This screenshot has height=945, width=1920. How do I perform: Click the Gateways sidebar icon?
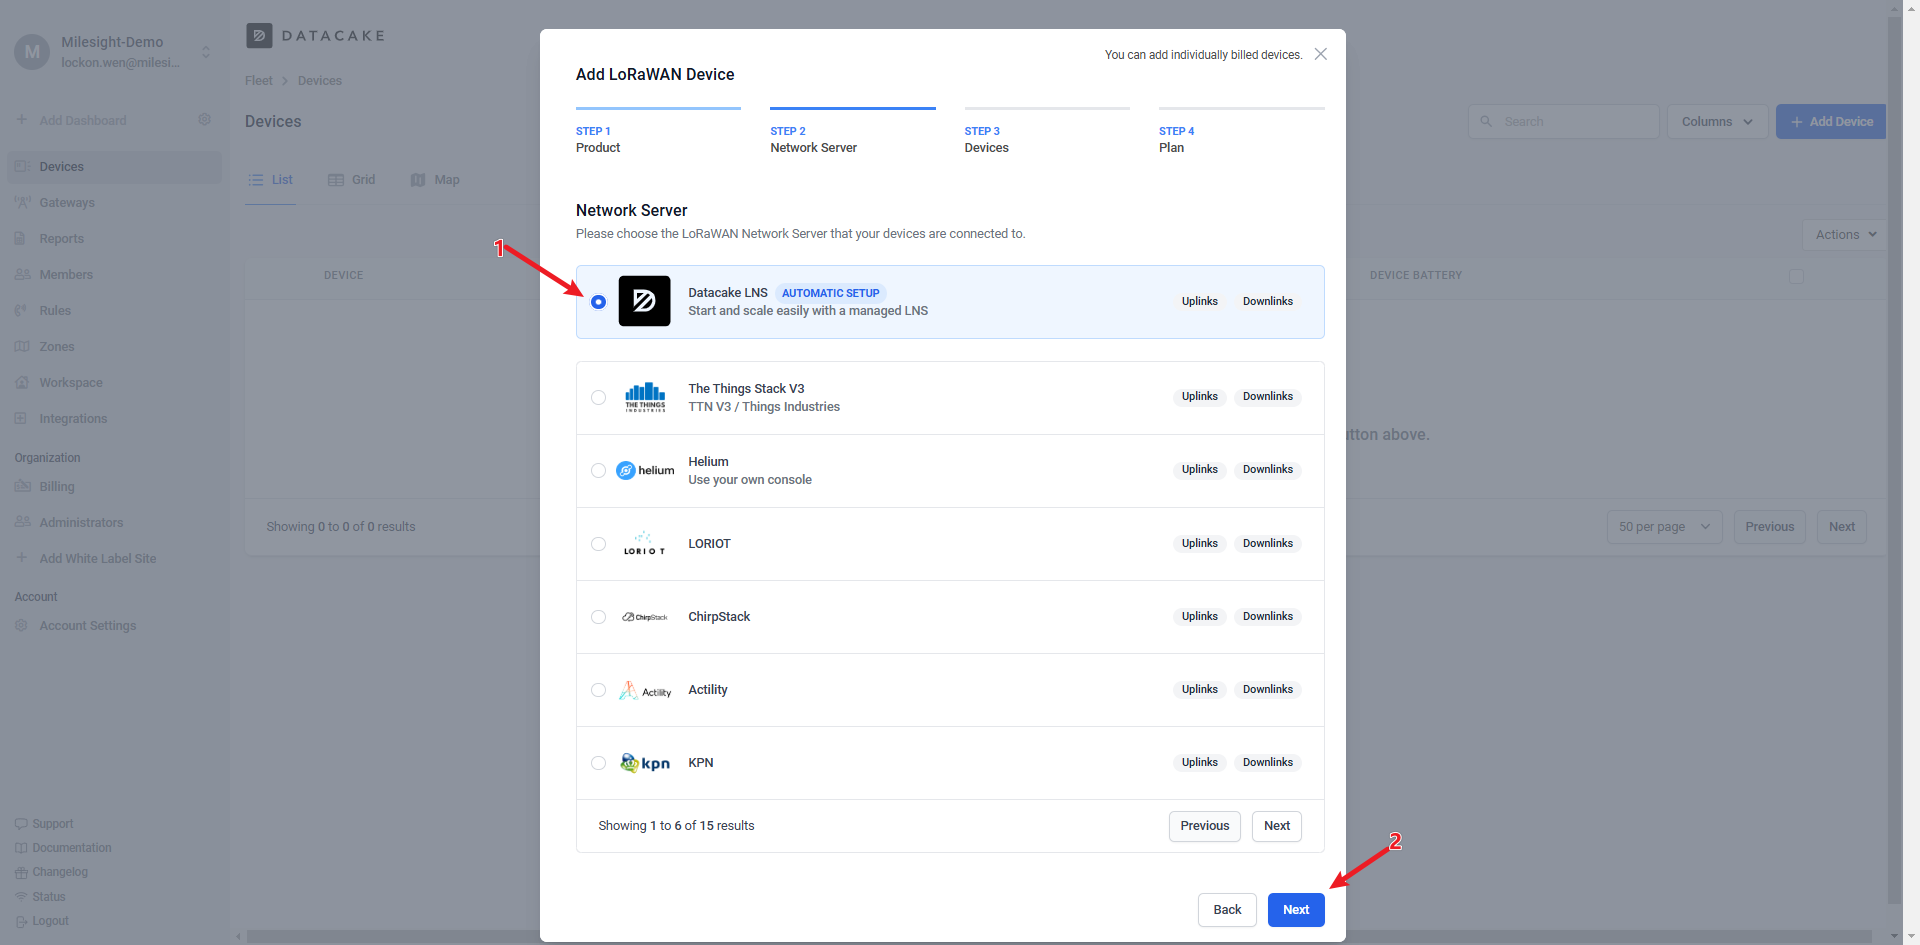22,202
